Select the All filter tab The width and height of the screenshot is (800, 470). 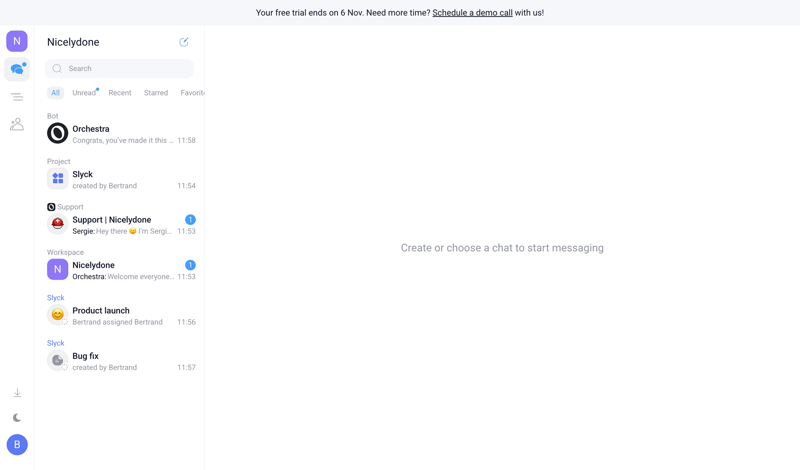(x=55, y=93)
